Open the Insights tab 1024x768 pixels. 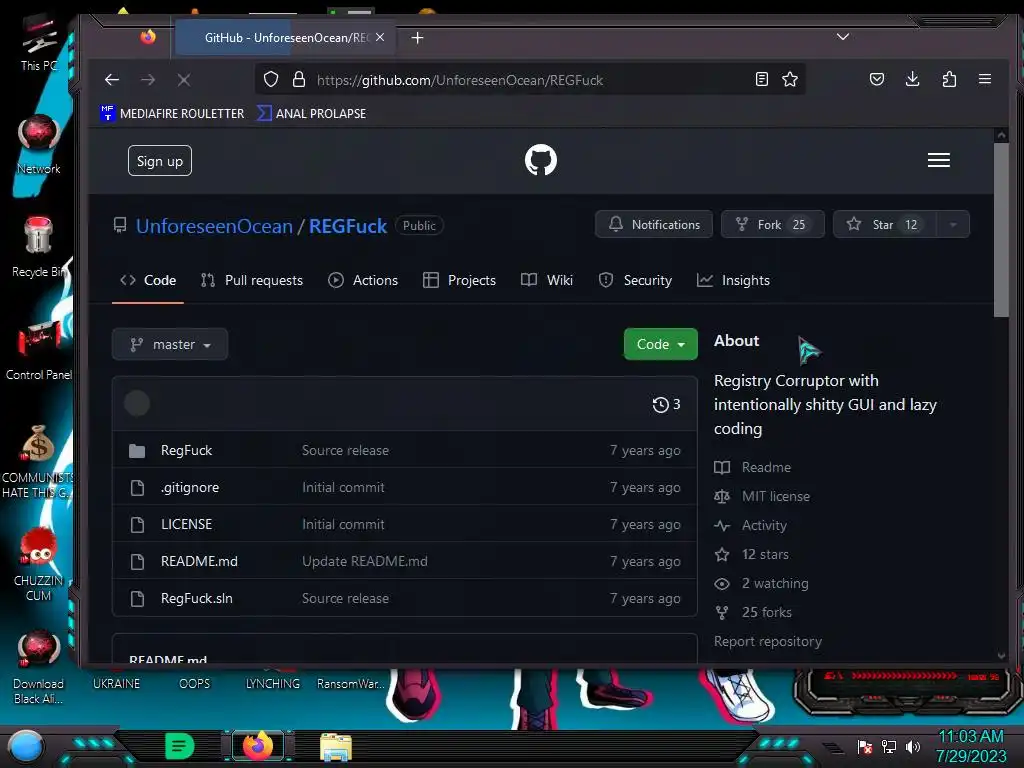click(733, 280)
